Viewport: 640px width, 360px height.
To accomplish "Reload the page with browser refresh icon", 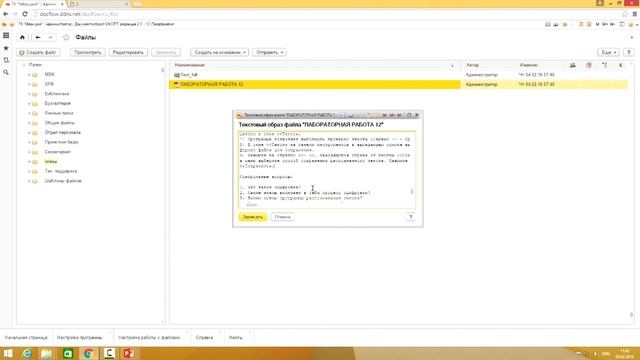I will pos(25,14).
